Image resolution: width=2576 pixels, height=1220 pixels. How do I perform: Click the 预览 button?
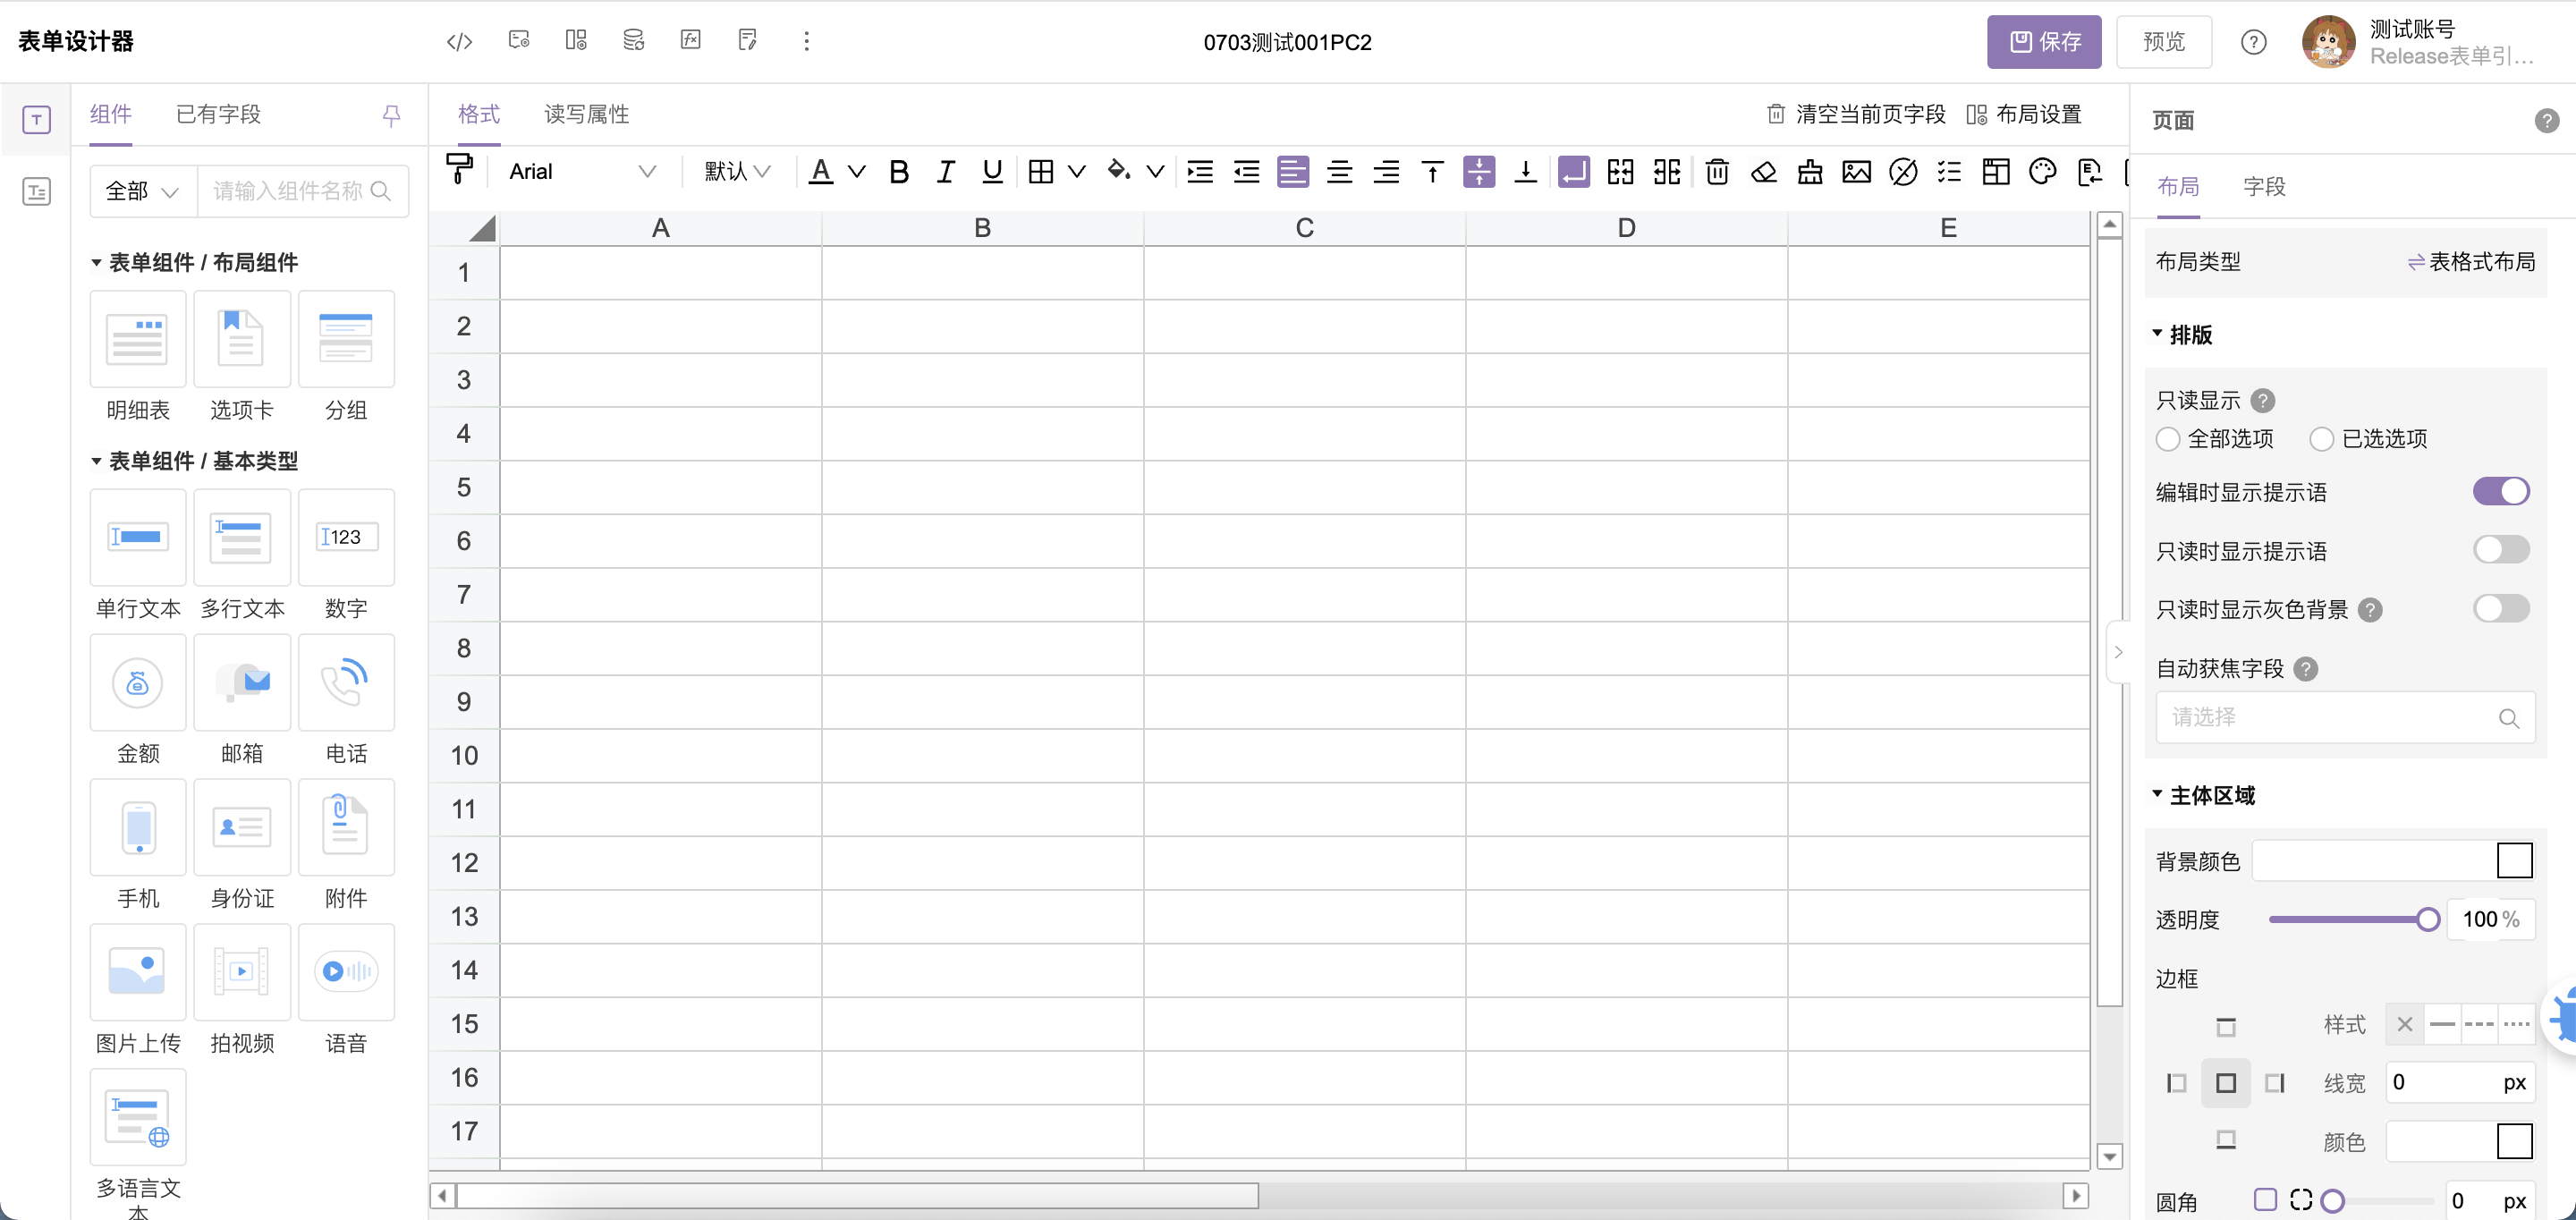point(2164,42)
